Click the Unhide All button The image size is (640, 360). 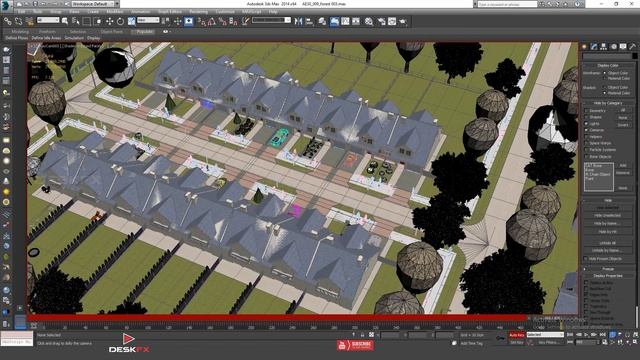[x=607, y=243]
